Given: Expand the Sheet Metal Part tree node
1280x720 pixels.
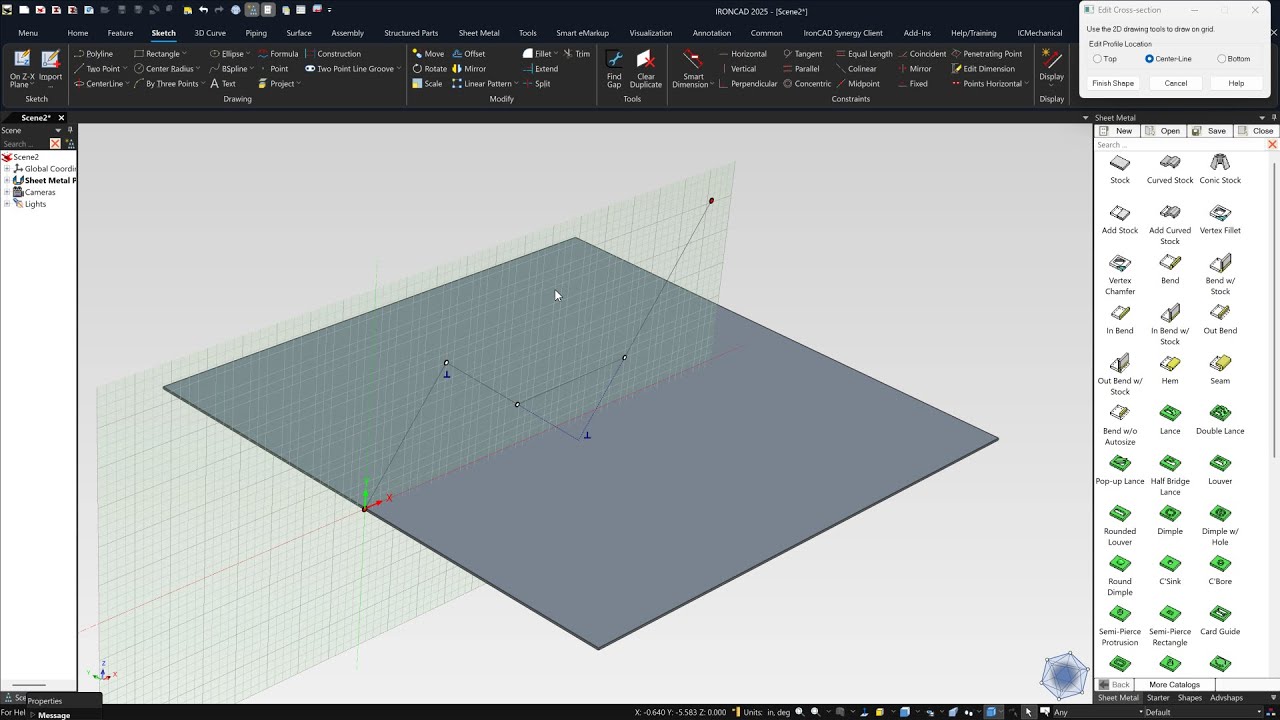Looking at the screenshot, I should pyautogui.click(x=7, y=181).
